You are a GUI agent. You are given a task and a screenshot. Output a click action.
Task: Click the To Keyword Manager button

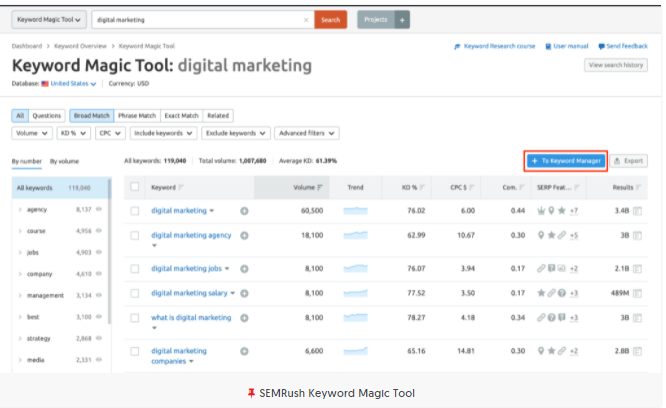566,161
